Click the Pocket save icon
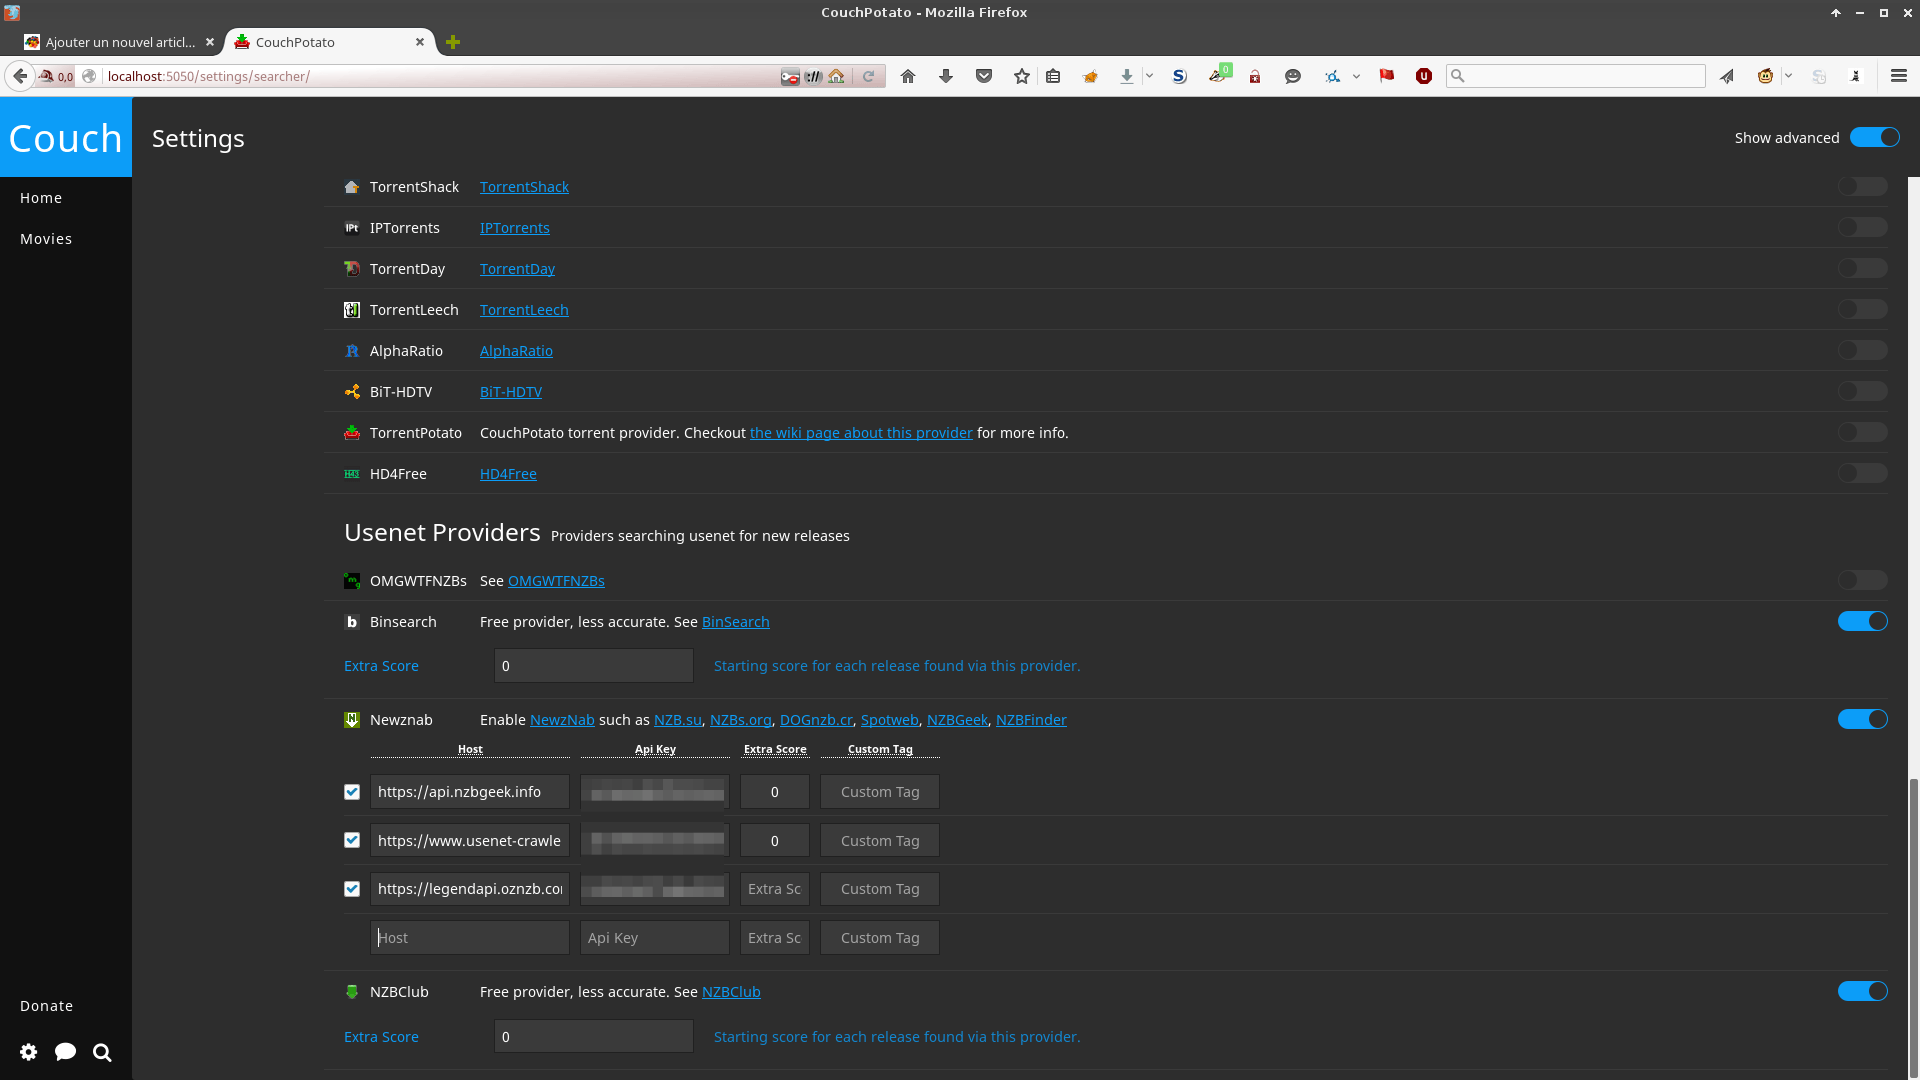 point(984,76)
